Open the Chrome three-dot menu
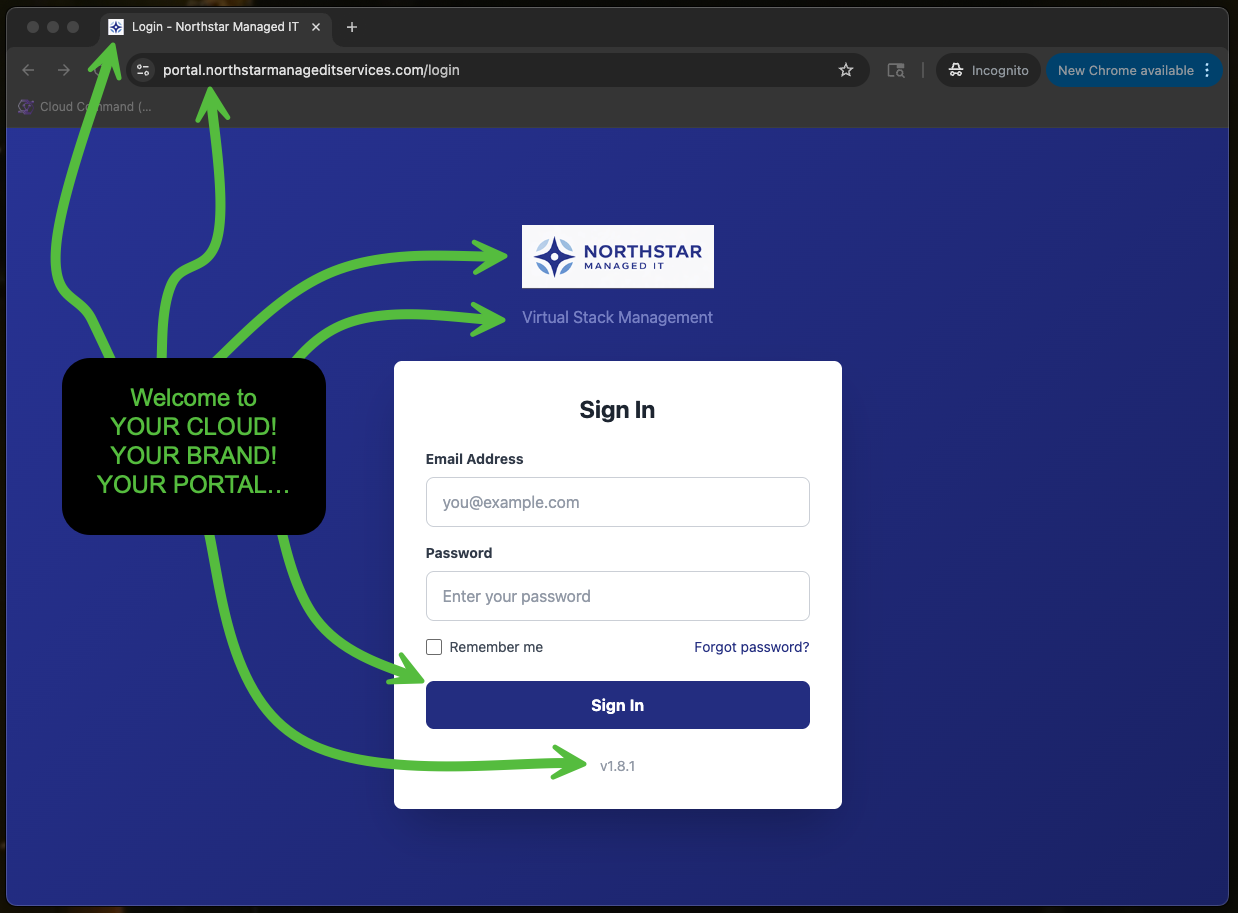 click(1207, 70)
